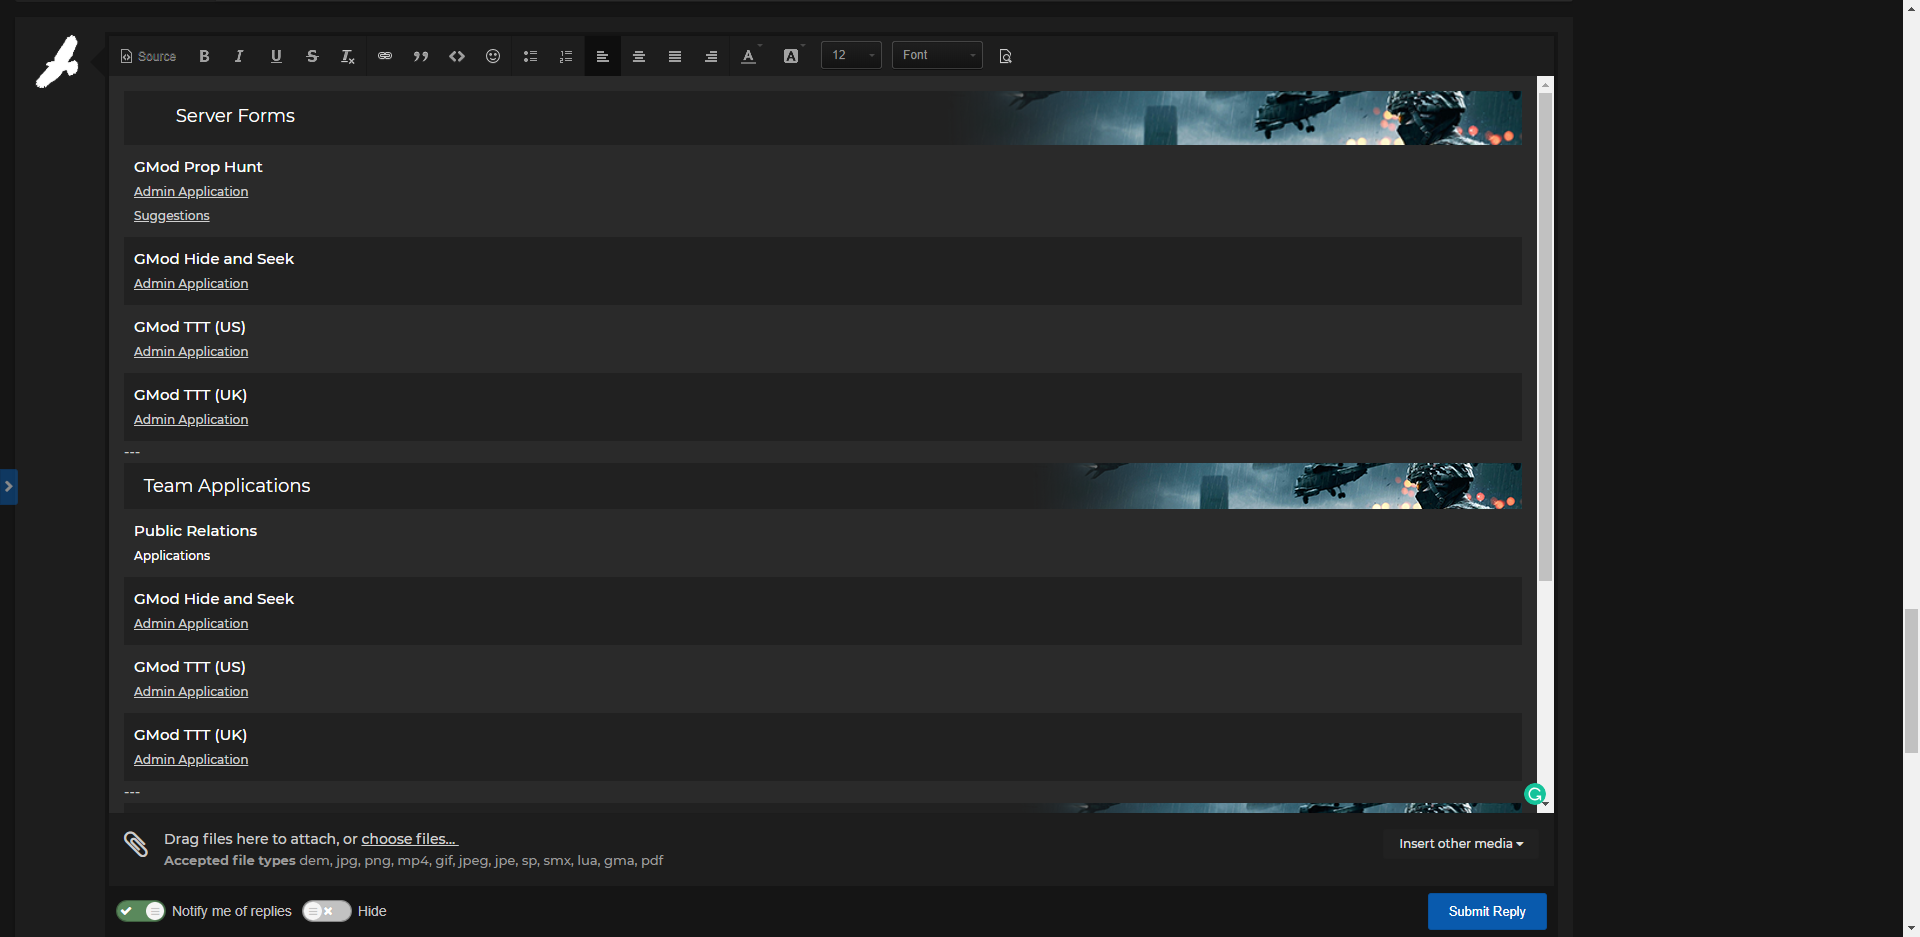Toggle bold formatting in the editor
Screen dimensions: 1920x937
point(204,56)
